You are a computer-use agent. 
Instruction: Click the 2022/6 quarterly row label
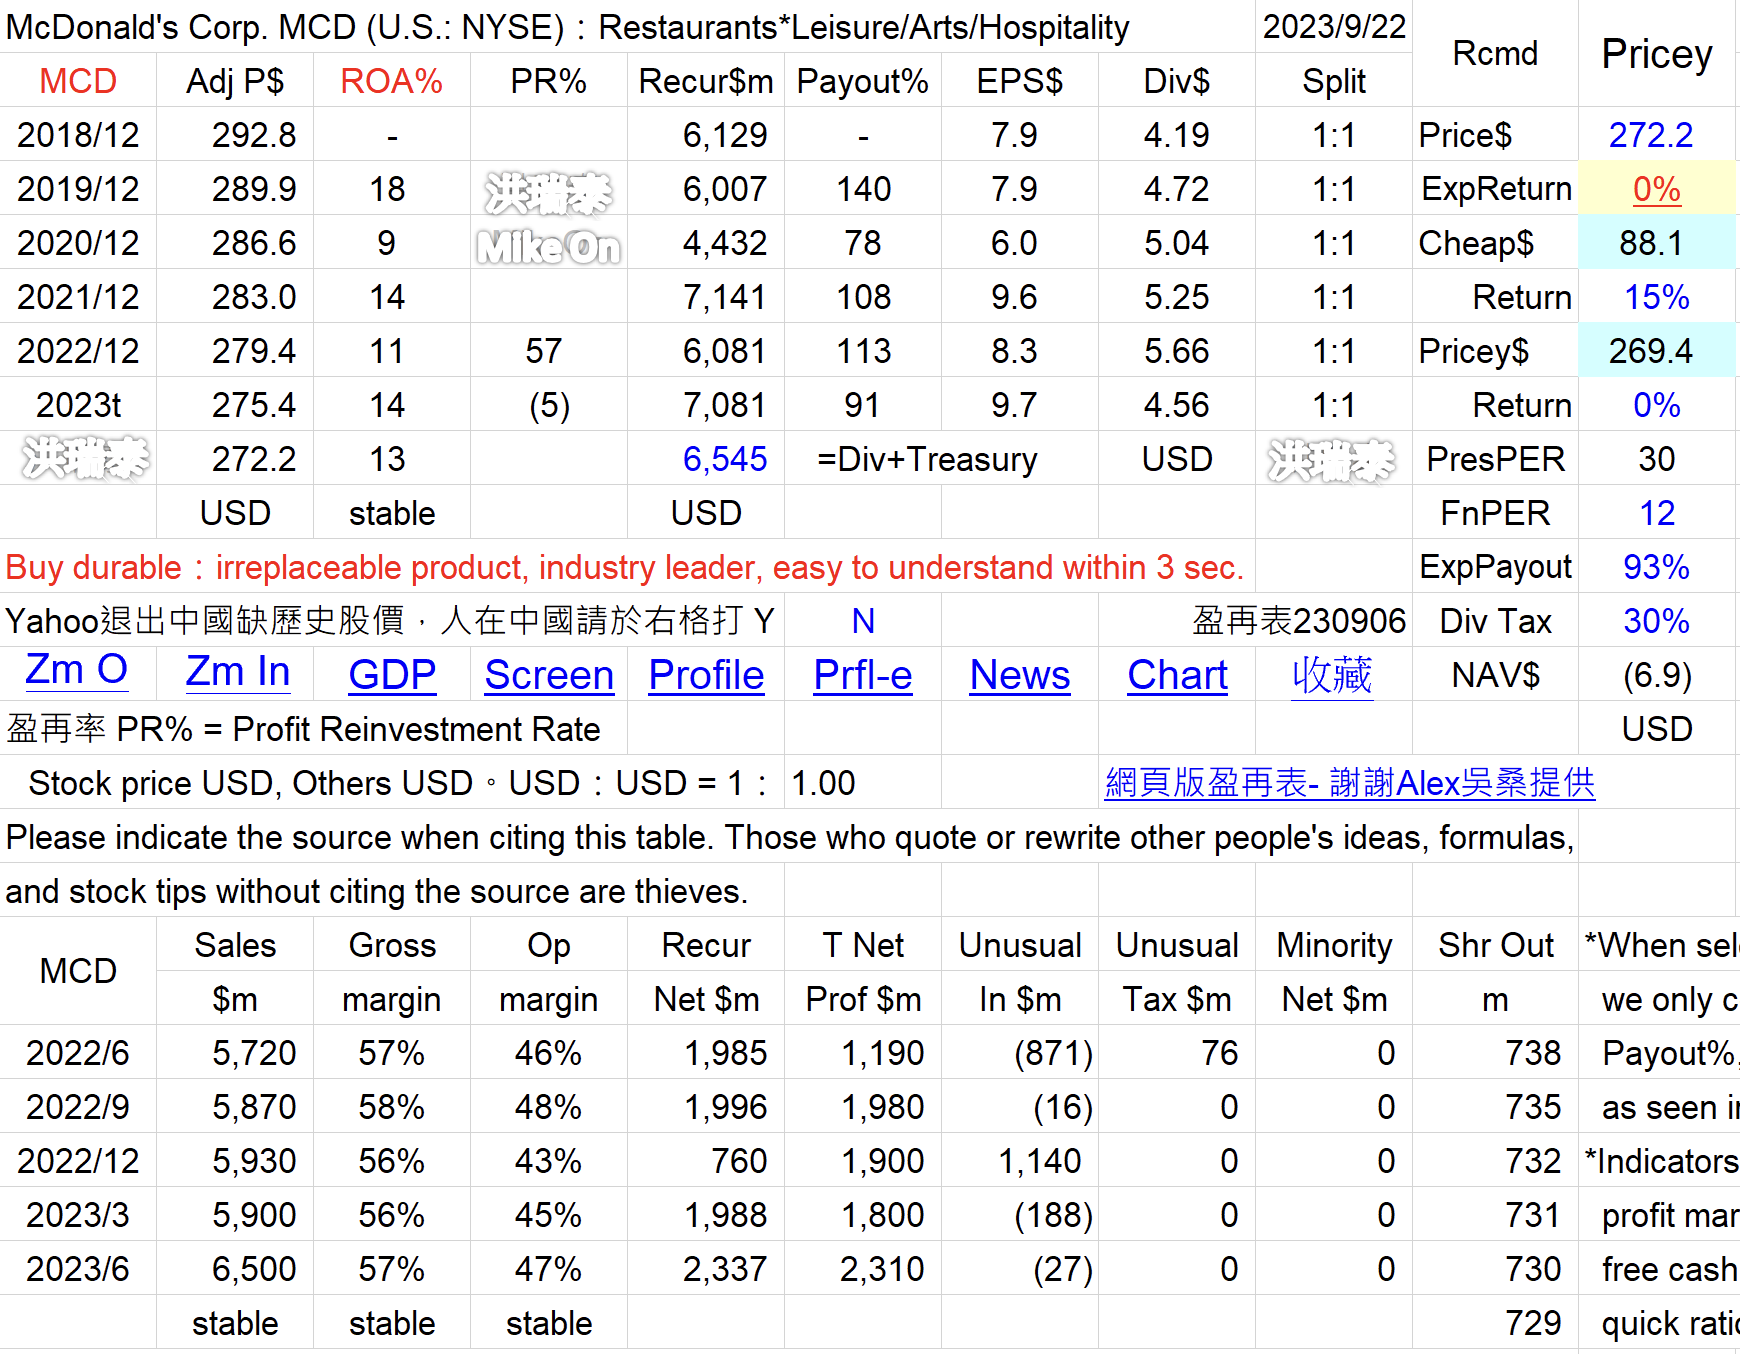coord(78,1053)
